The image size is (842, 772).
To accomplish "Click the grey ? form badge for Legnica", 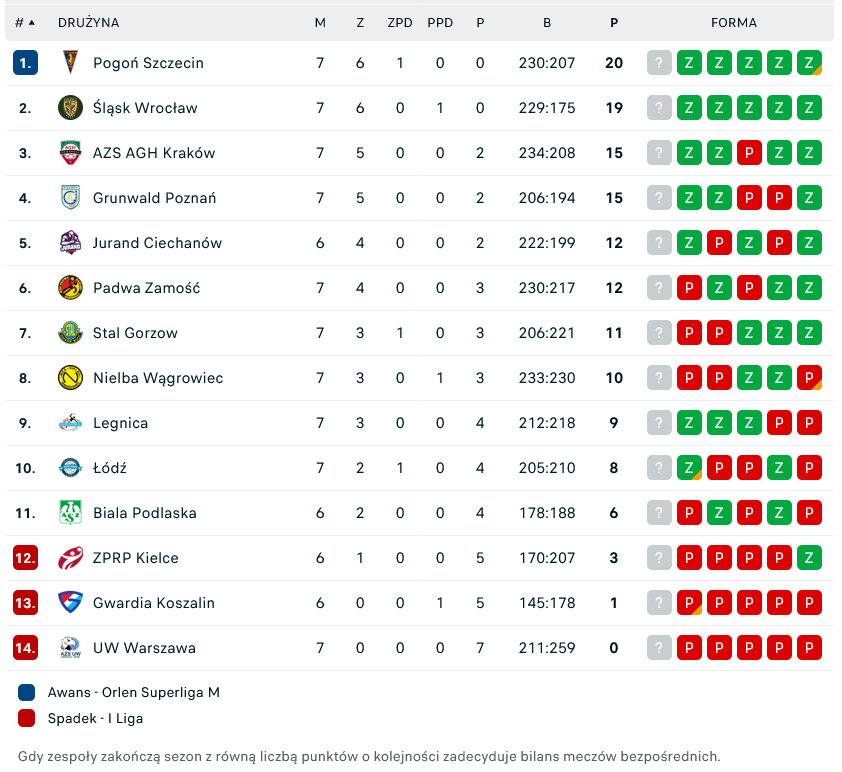I will coord(659,423).
